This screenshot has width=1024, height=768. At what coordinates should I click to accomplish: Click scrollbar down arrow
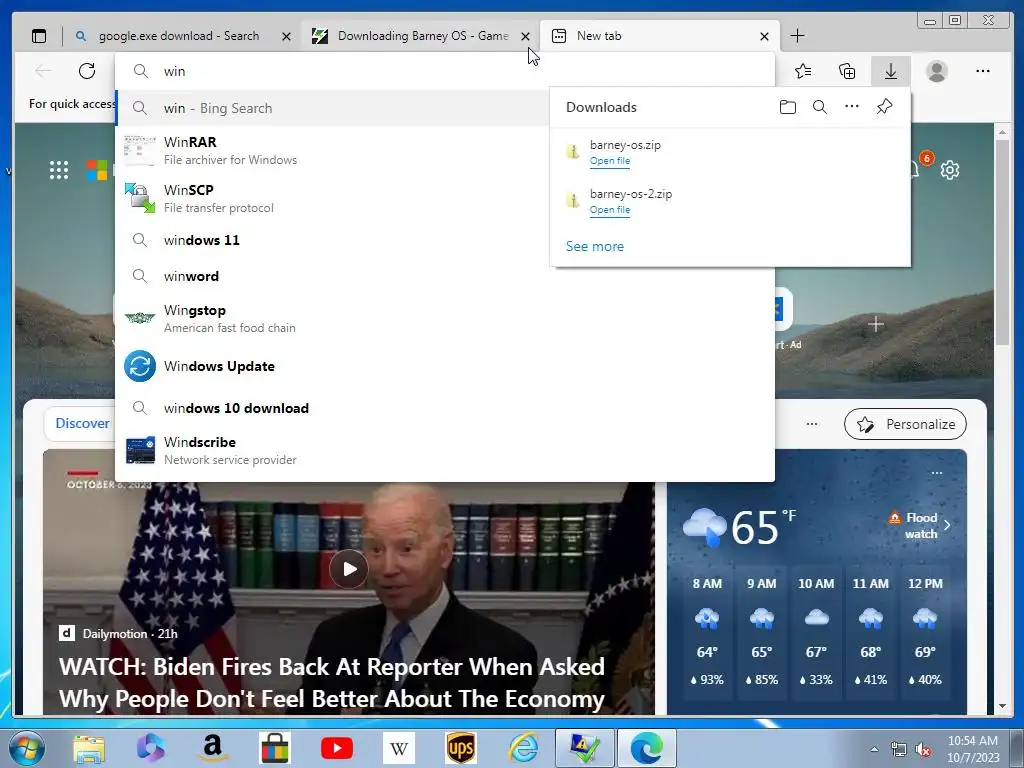[1002, 706]
